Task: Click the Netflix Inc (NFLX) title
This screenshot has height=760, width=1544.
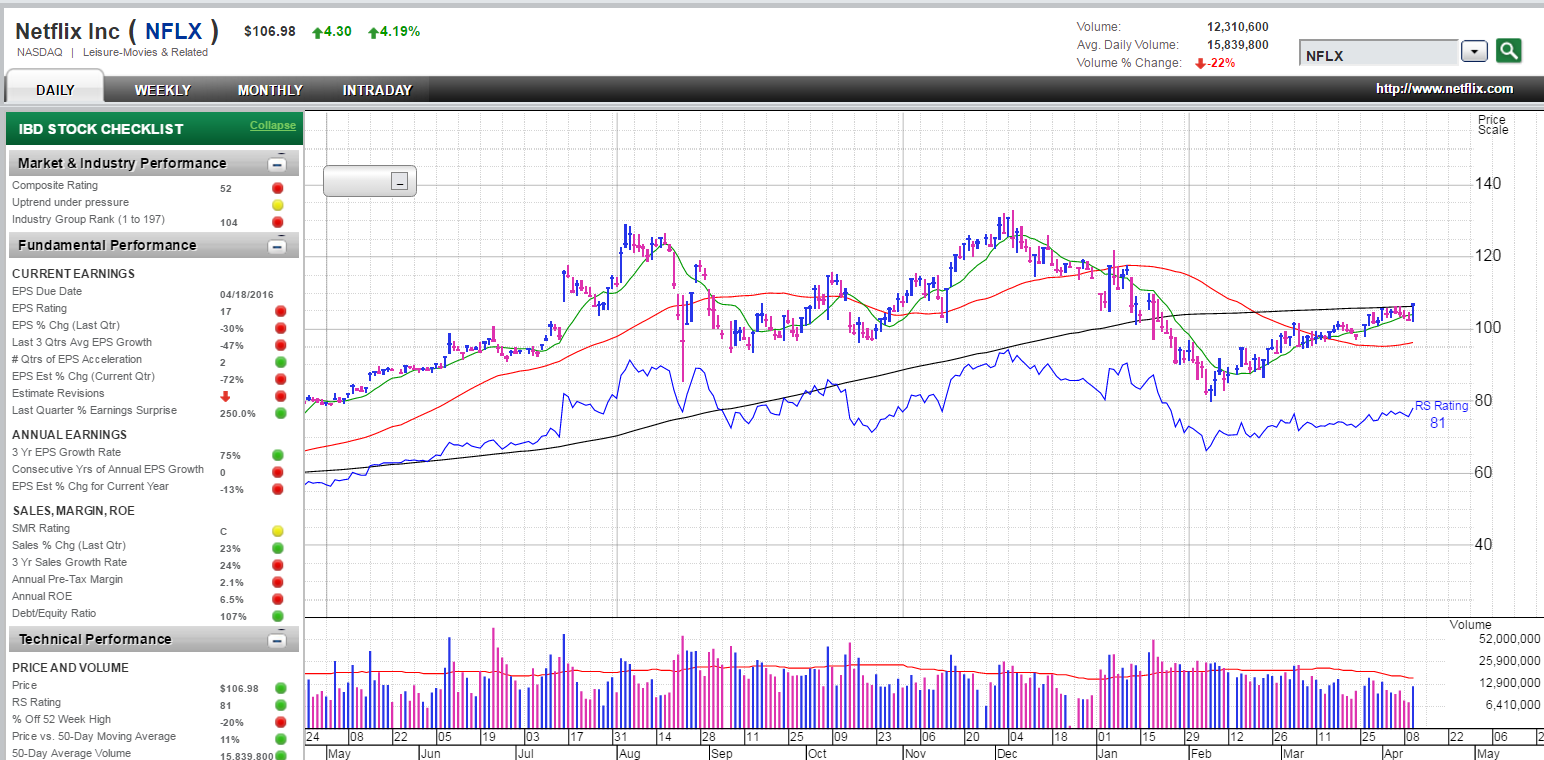Action: pyautogui.click(x=117, y=31)
